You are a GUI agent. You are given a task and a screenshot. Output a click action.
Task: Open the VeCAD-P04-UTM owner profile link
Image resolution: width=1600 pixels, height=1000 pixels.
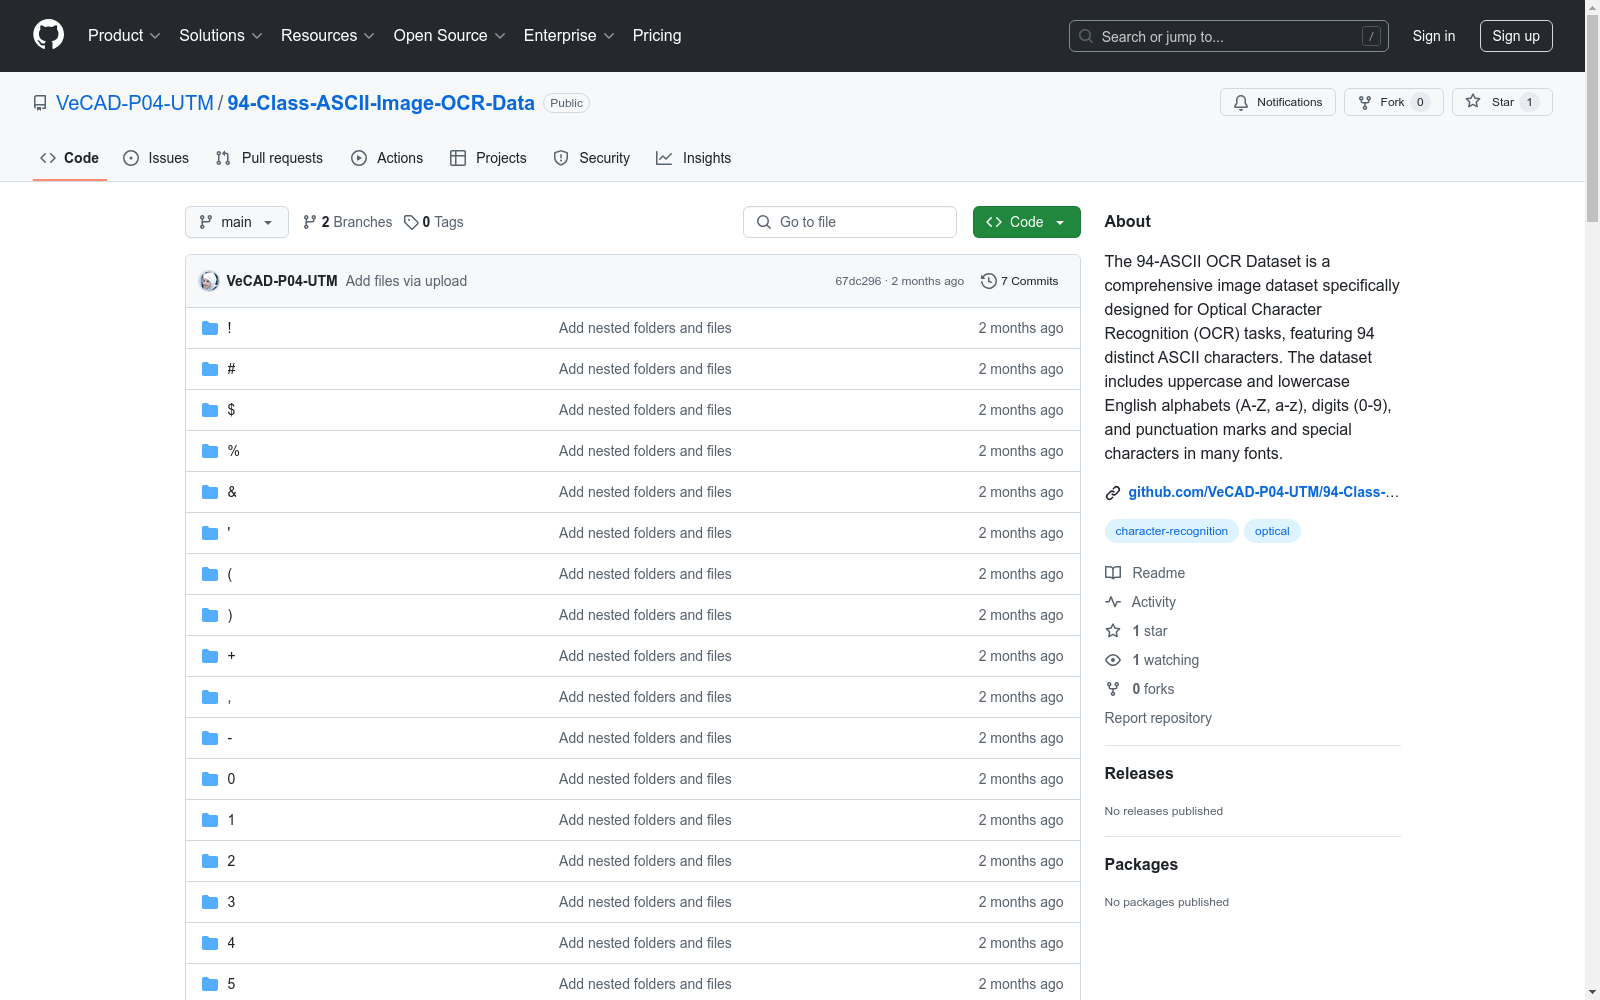135,103
